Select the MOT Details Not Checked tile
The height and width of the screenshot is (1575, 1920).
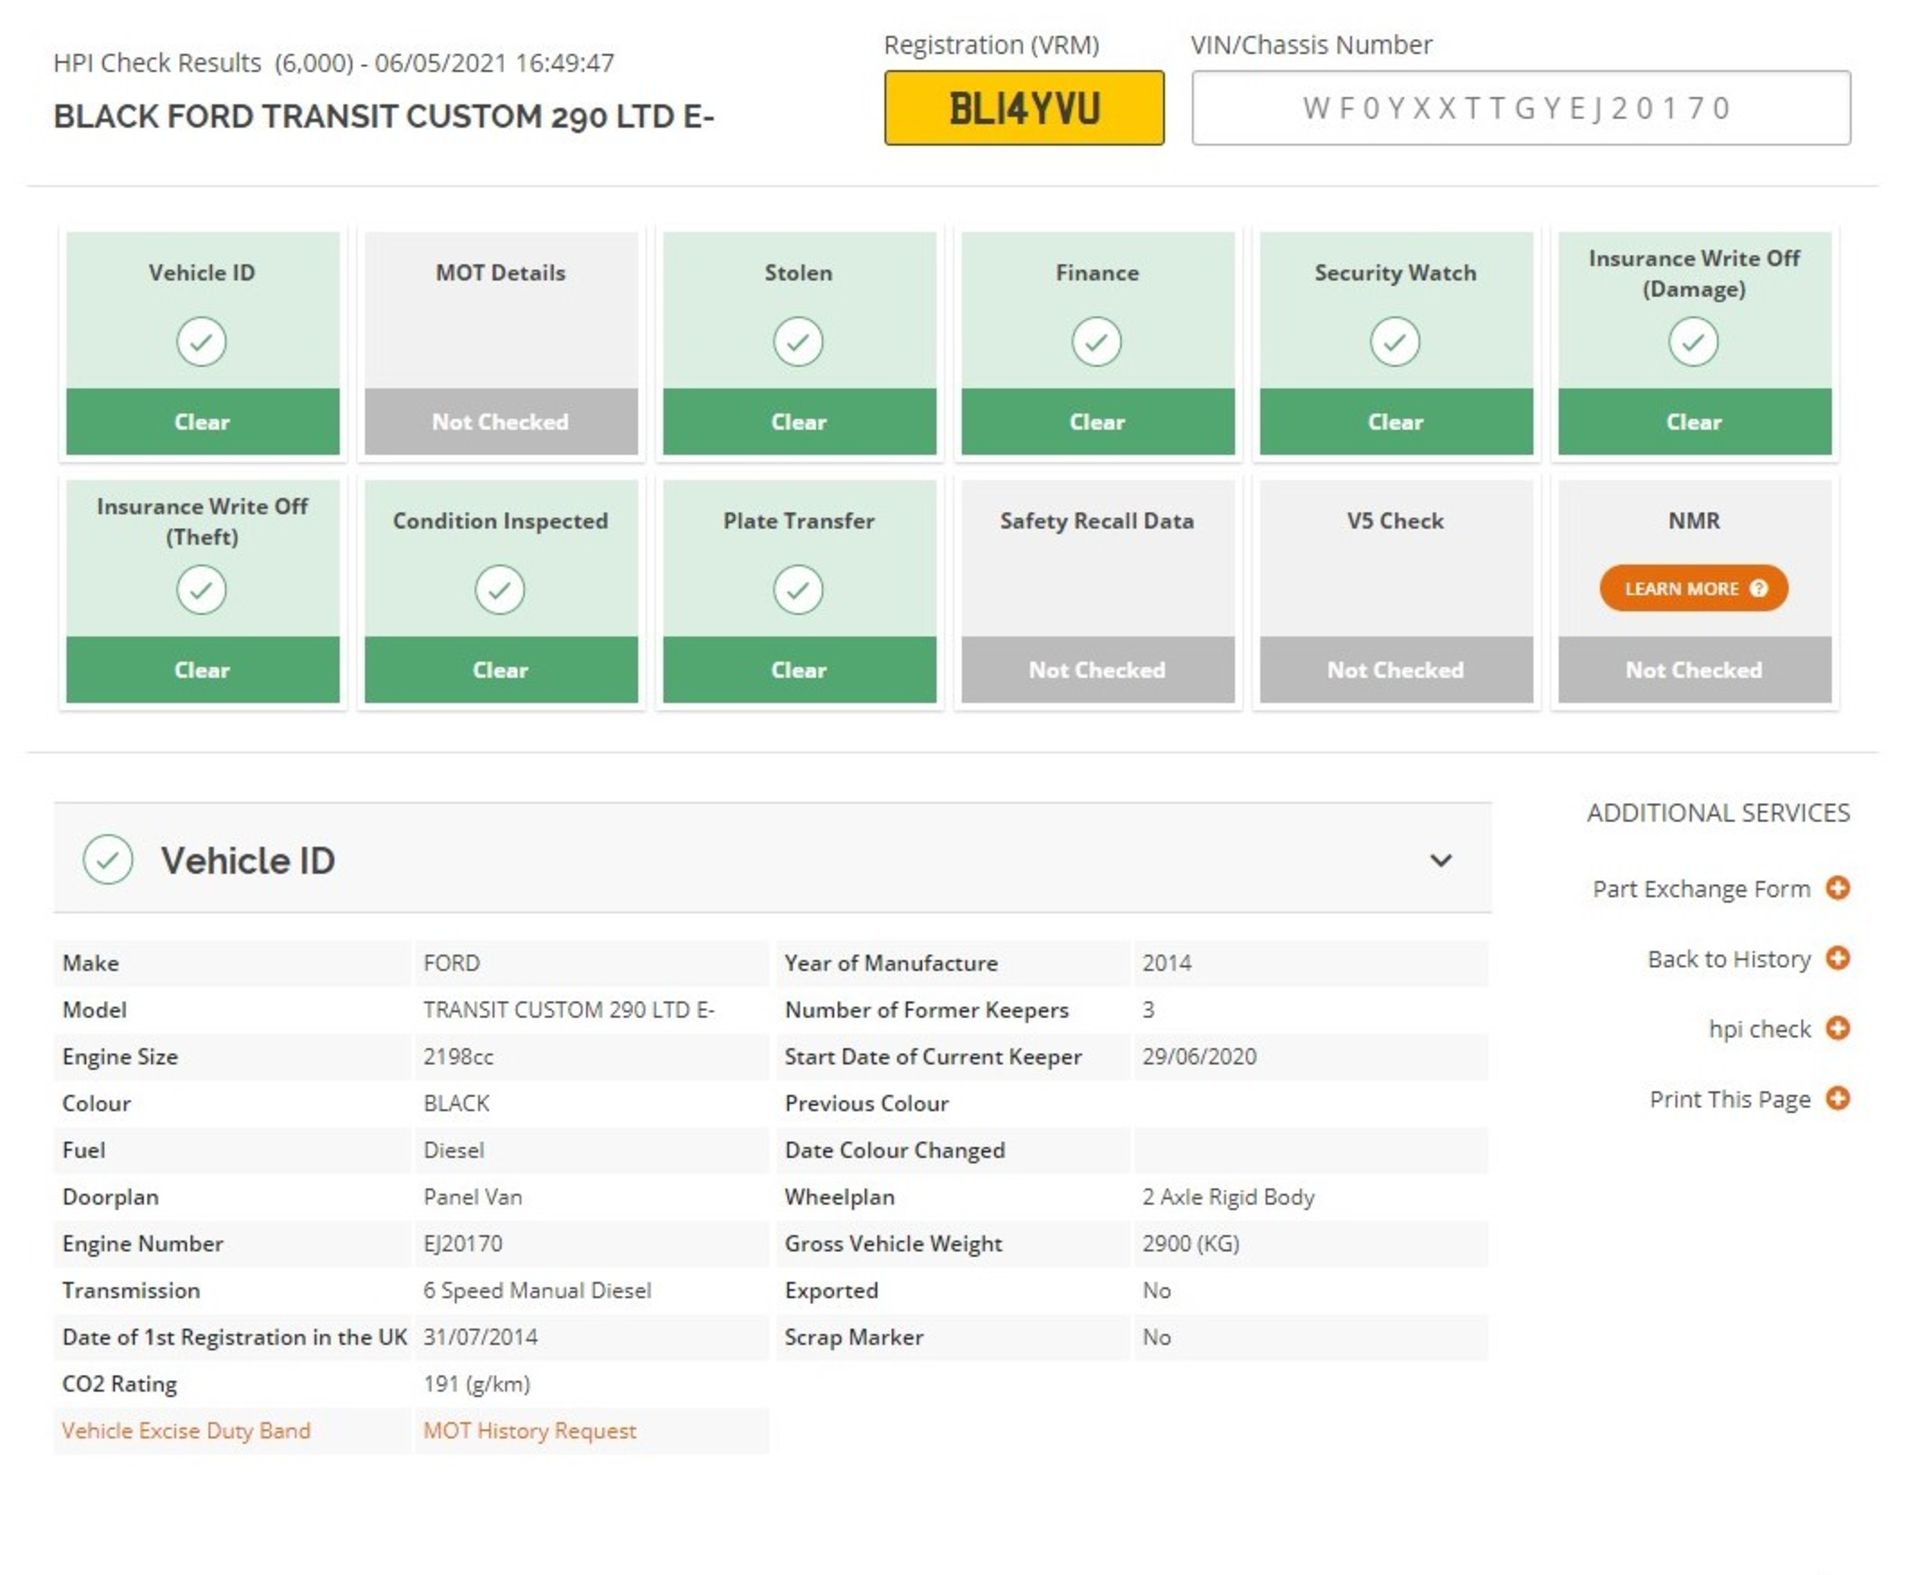[x=500, y=343]
